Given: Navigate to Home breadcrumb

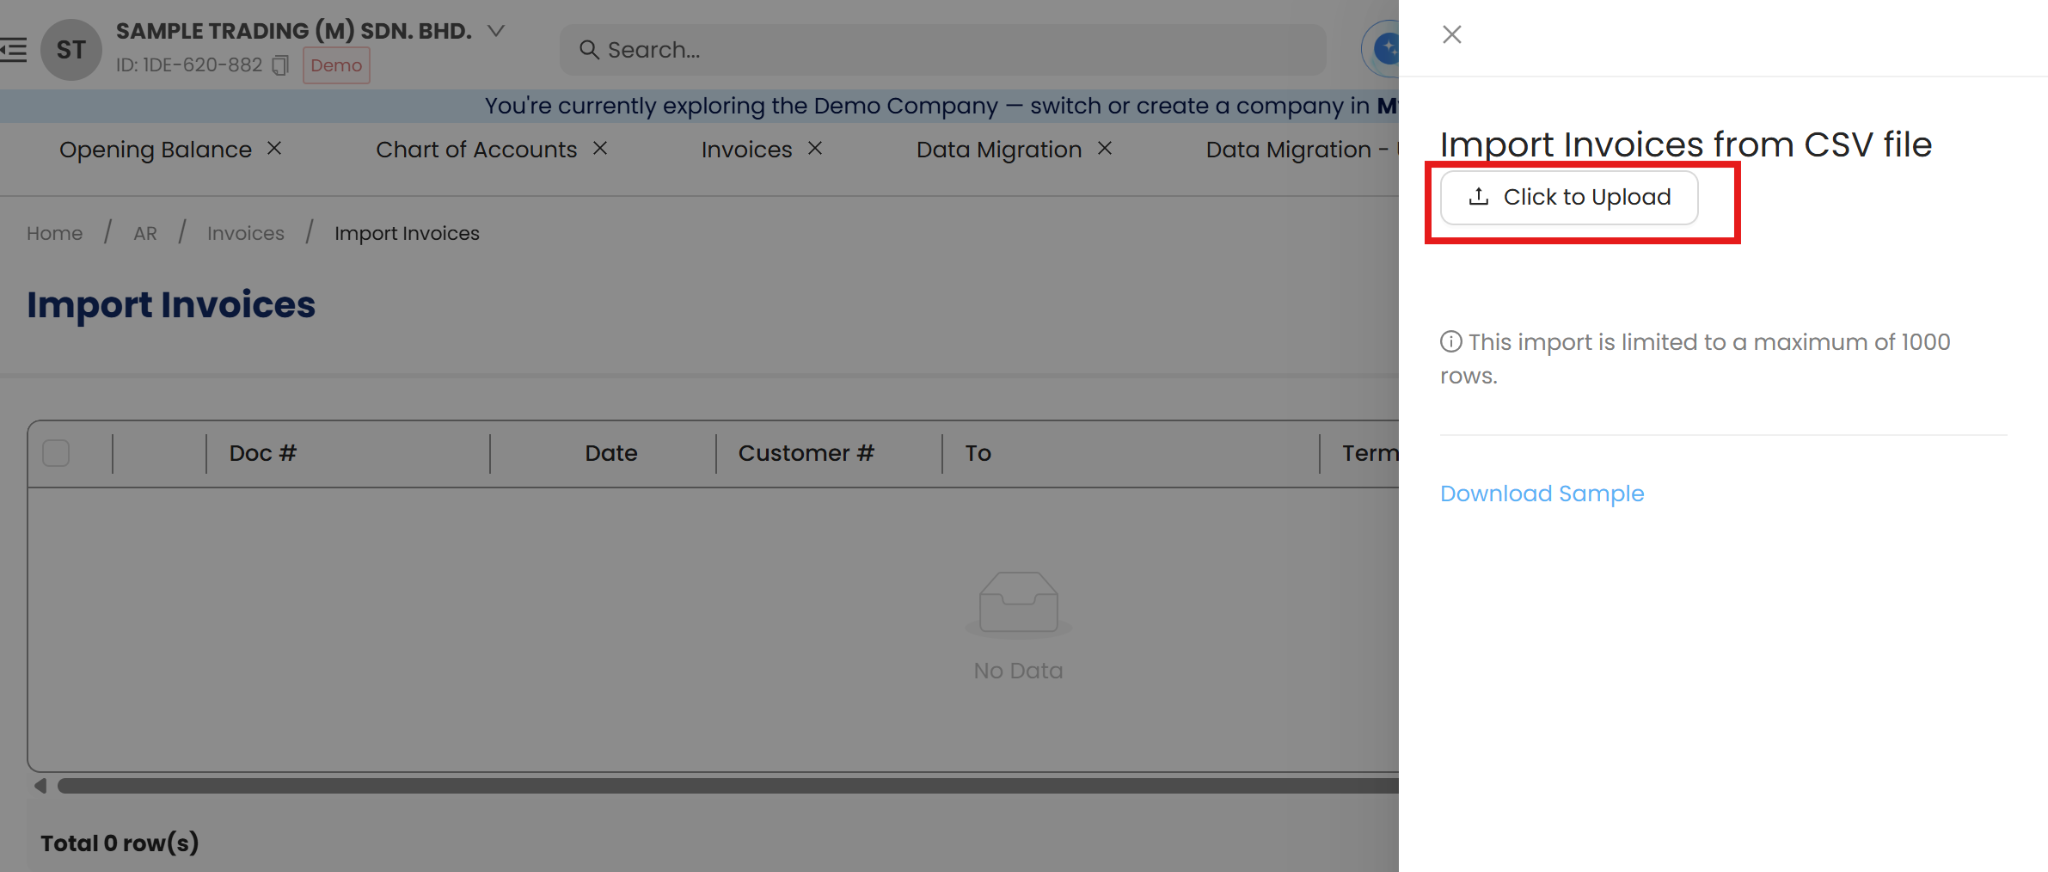Looking at the screenshot, I should pyautogui.click(x=55, y=233).
